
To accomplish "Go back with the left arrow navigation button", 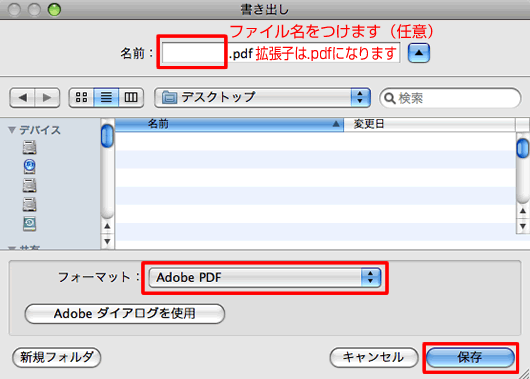I will [x=23, y=98].
